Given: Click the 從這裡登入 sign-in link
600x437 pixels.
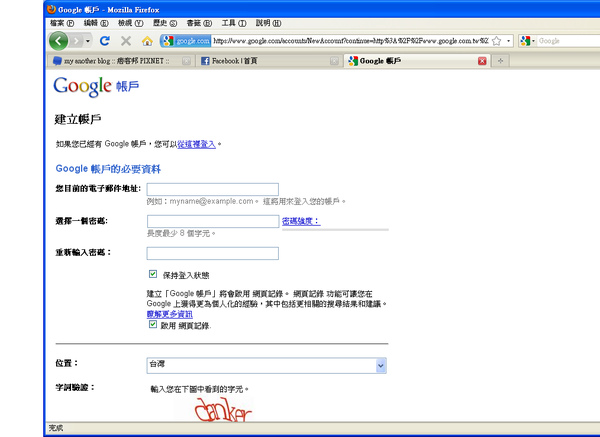Looking at the screenshot, I should 196,144.
